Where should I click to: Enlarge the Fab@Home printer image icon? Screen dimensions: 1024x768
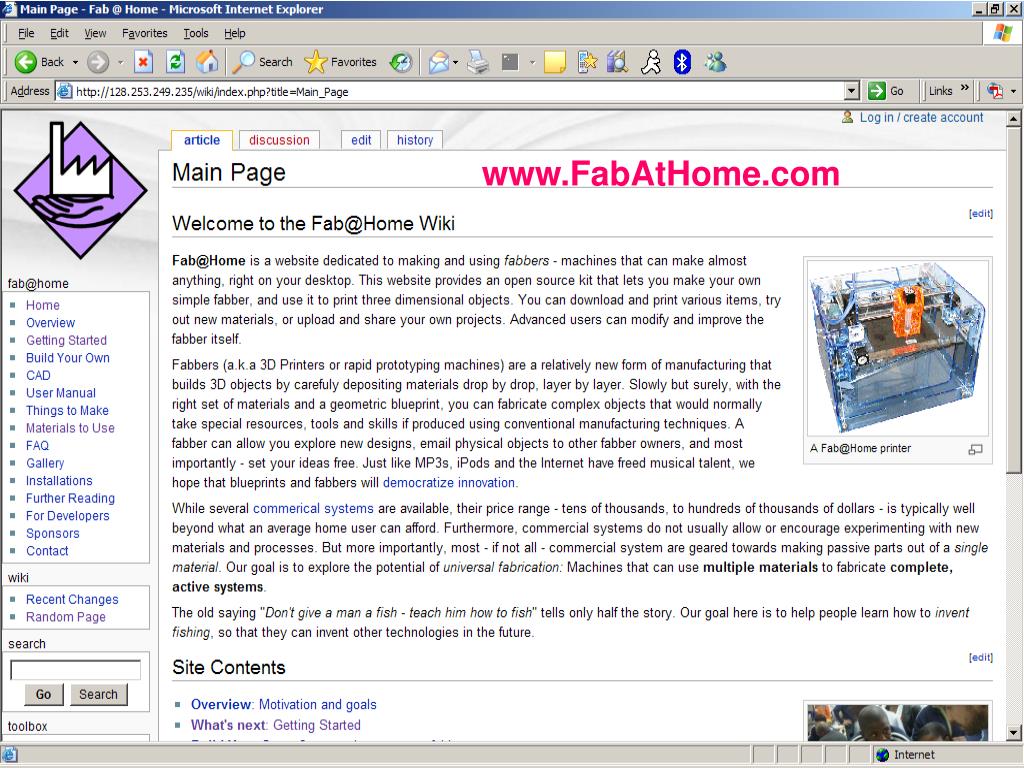[x=975, y=449]
